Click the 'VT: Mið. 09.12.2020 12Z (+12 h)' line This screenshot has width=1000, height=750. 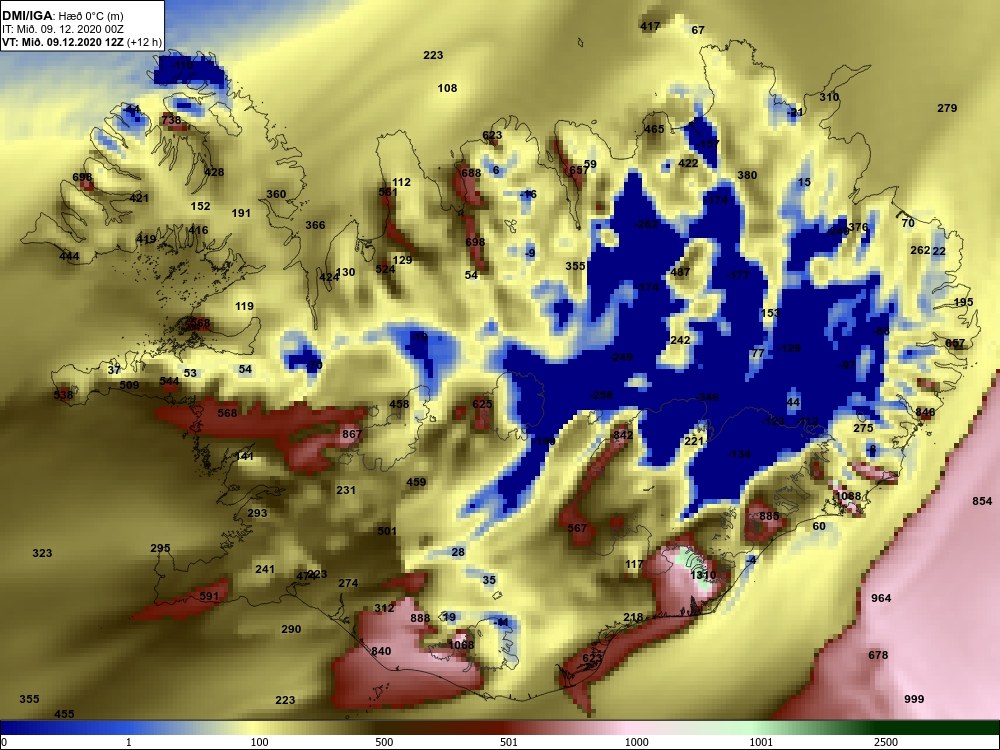coord(82,43)
